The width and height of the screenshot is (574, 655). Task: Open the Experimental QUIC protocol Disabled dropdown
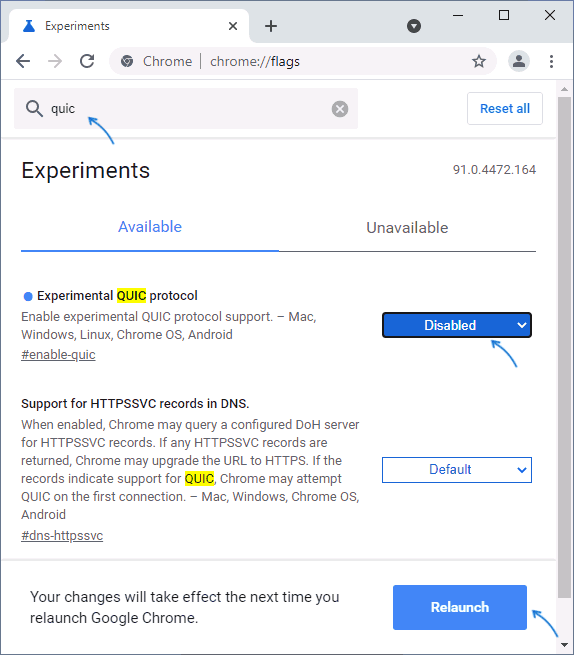[457, 325]
